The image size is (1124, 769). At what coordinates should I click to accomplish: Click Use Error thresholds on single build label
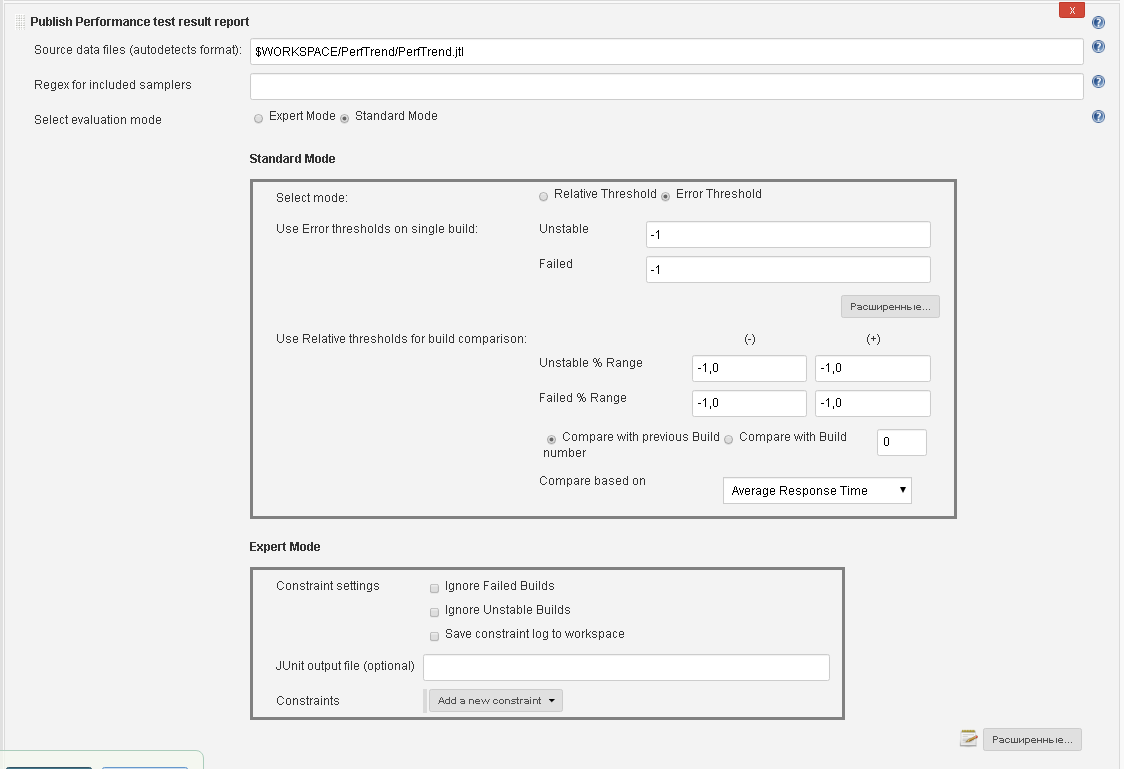tap(377, 229)
